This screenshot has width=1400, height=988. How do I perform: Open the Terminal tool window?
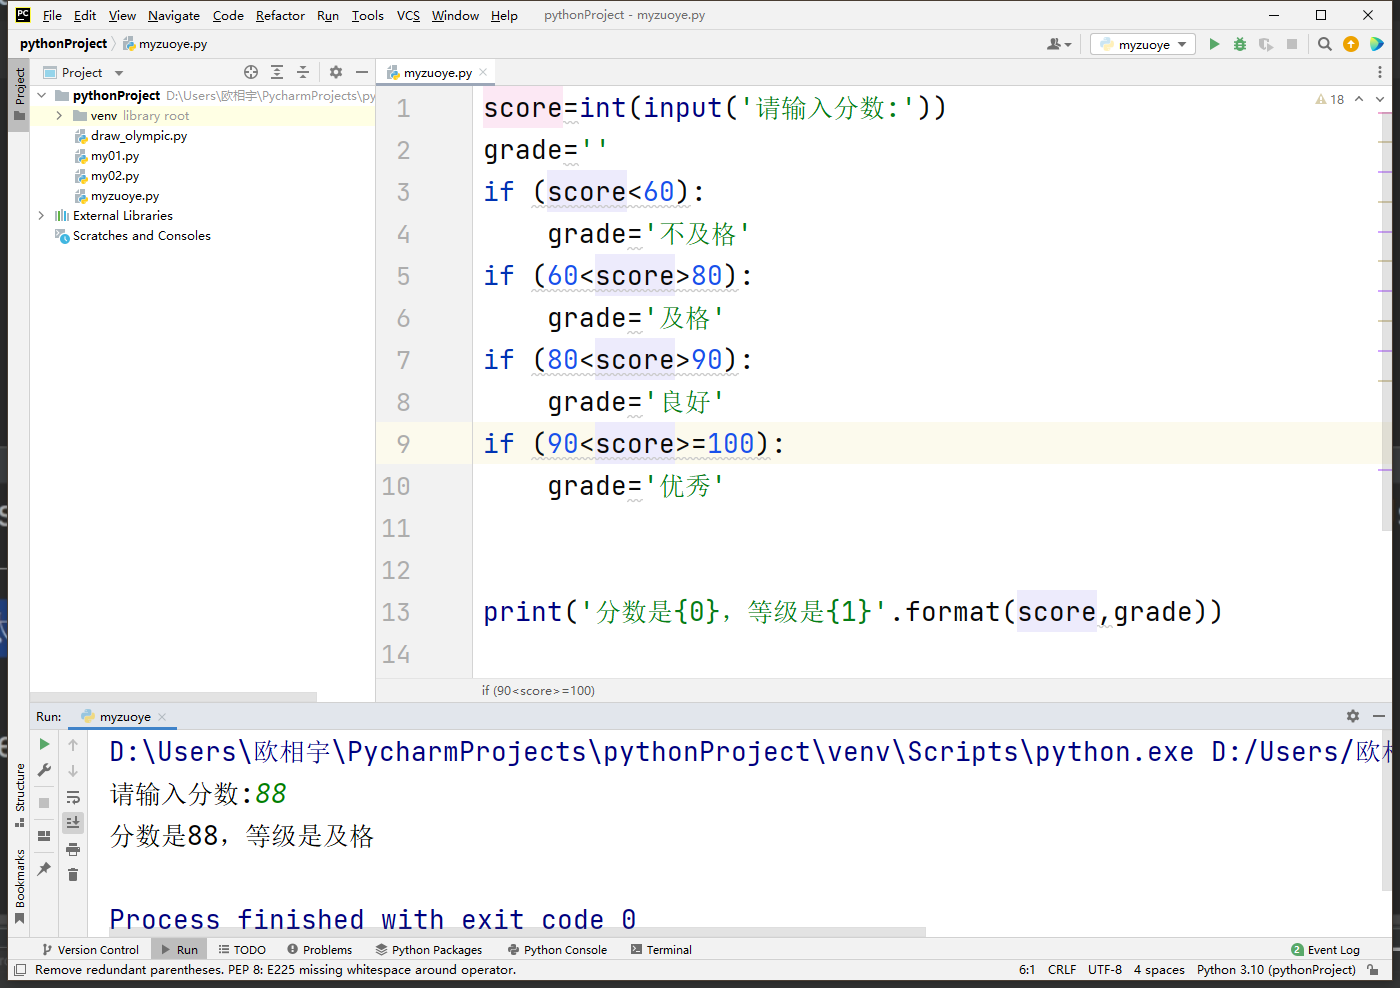tap(661, 950)
